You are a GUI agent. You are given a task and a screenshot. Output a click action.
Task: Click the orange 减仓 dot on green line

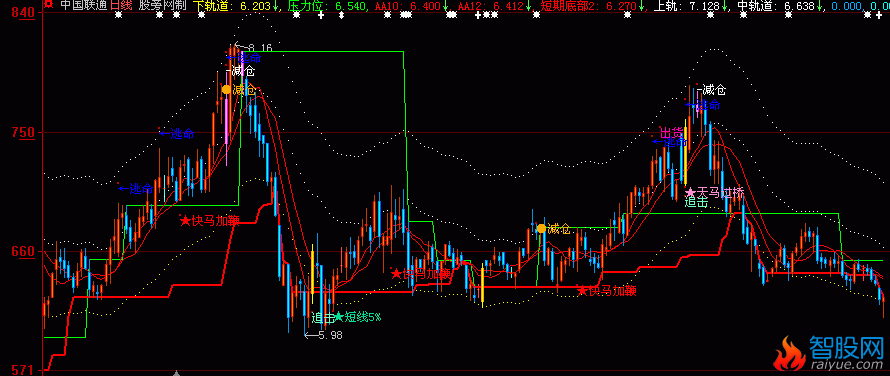tap(541, 228)
